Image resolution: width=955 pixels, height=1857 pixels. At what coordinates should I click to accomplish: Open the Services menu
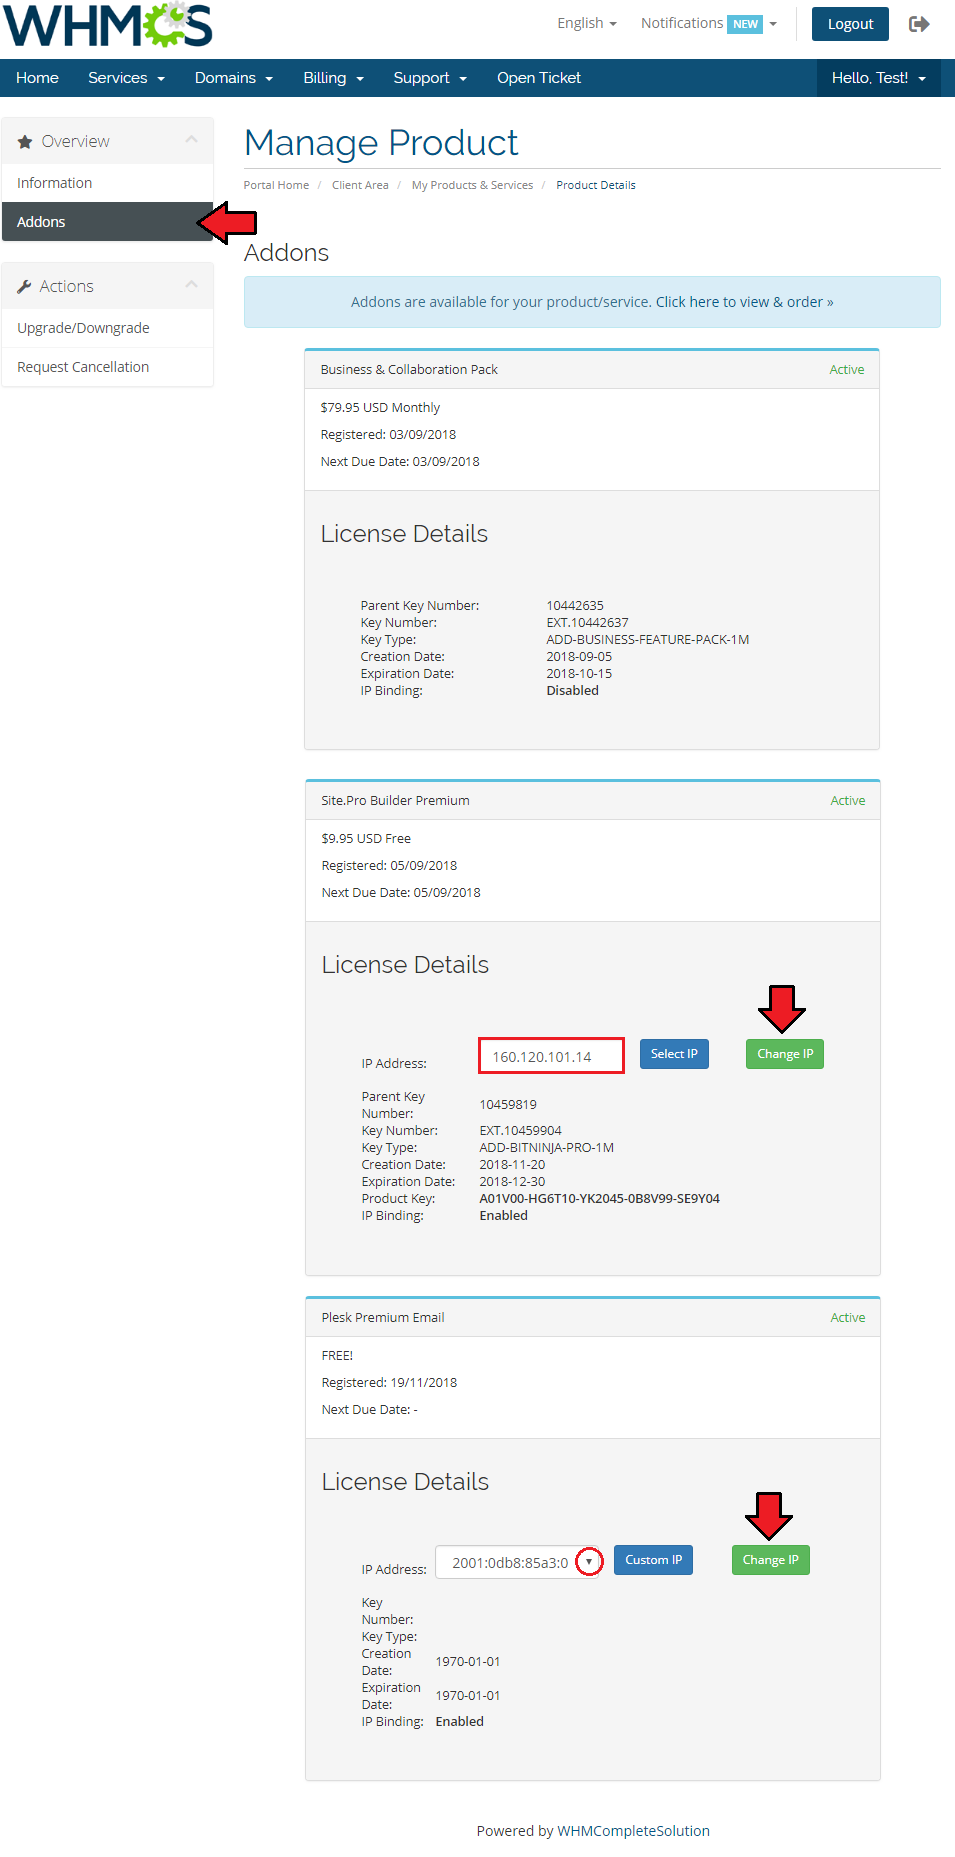(x=126, y=78)
